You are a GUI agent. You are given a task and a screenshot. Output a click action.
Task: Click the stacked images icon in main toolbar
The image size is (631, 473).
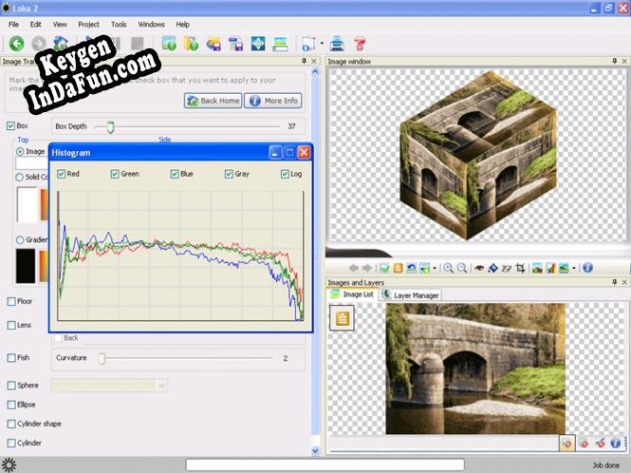[x=280, y=43]
